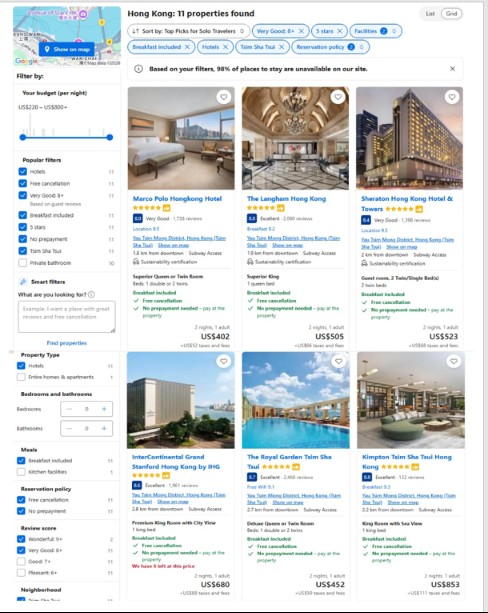Open 'The Langham Hong Kong' title link

[286, 199]
